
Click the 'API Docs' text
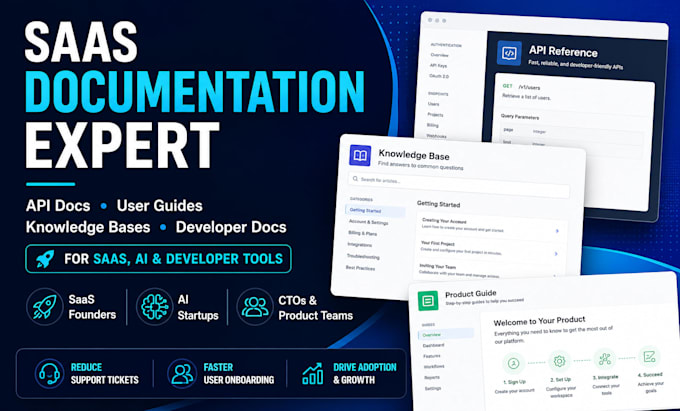(x=58, y=206)
